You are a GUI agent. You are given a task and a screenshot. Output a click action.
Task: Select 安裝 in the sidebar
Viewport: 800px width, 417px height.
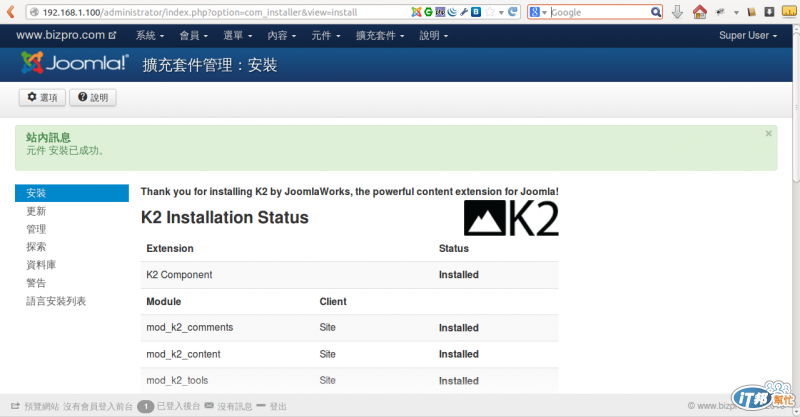72,193
